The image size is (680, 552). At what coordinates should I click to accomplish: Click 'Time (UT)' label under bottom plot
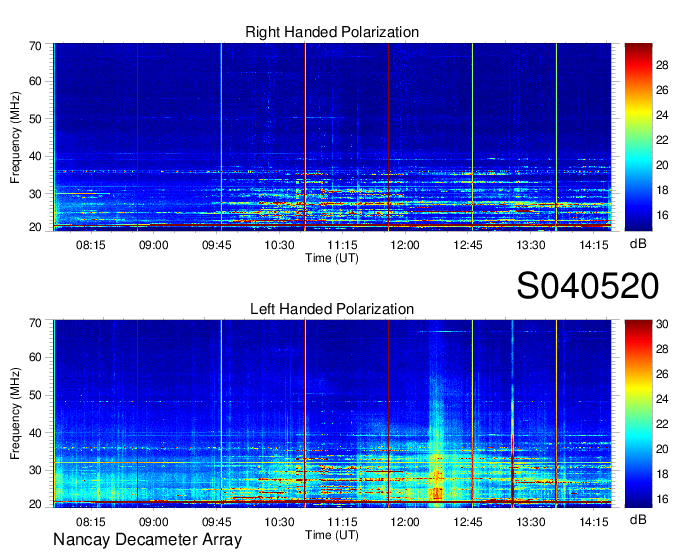click(x=332, y=535)
